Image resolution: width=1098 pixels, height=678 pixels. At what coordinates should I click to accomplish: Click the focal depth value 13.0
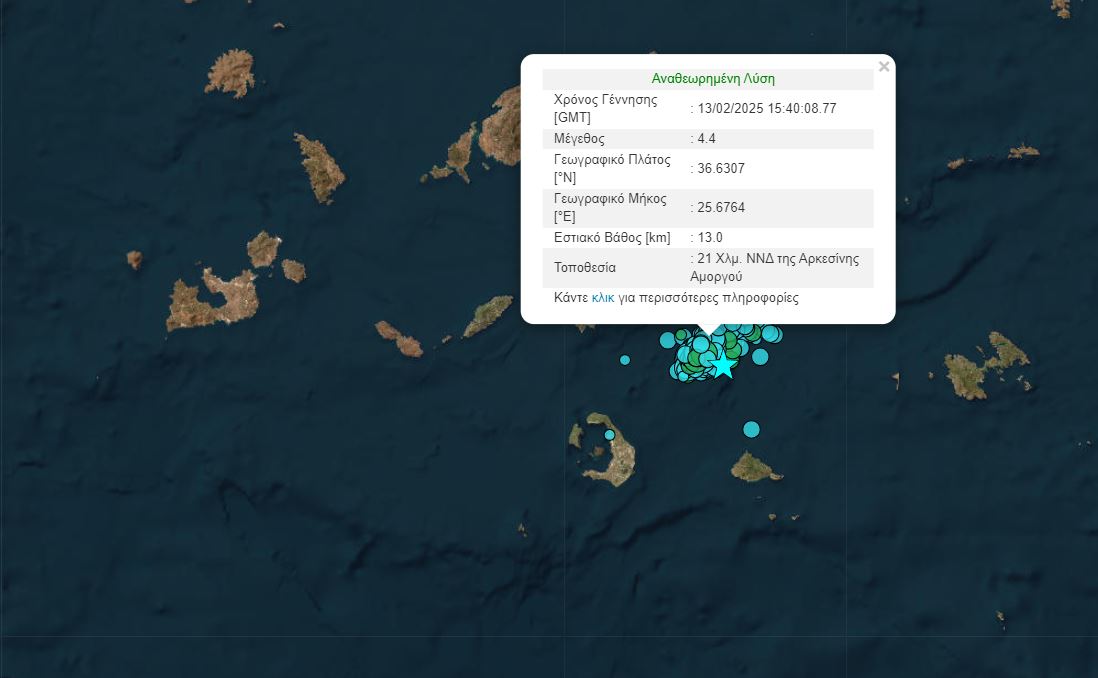pos(709,238)
